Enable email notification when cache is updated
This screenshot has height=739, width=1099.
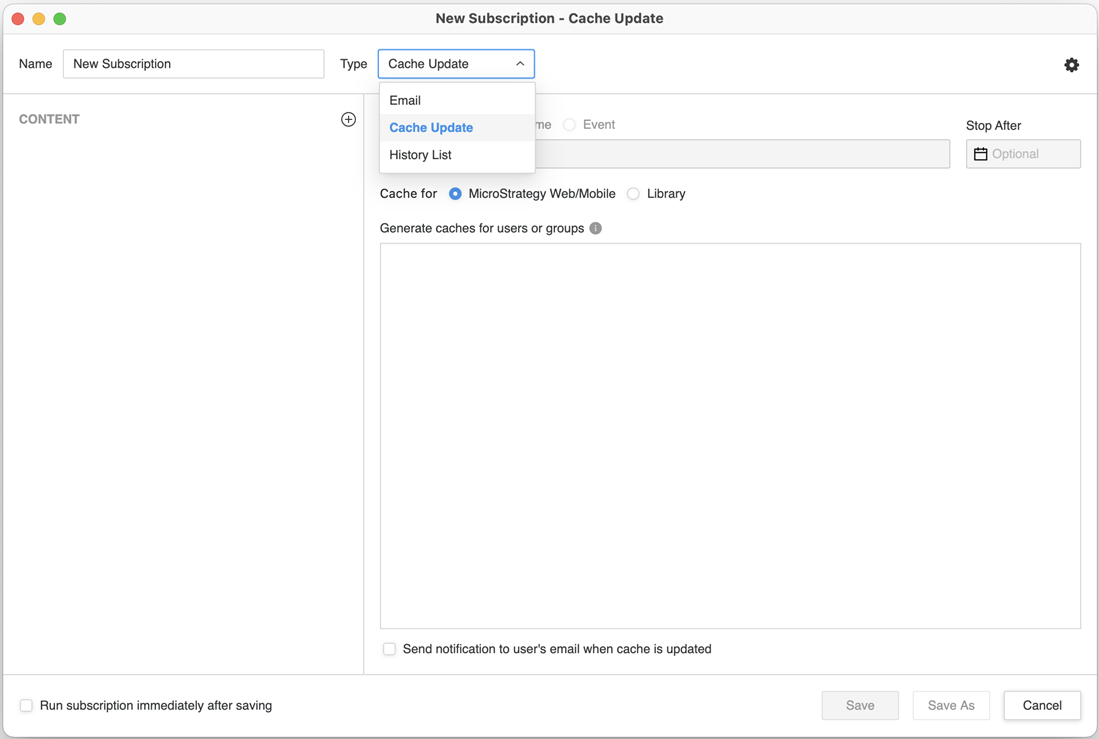tap(390, 649)
